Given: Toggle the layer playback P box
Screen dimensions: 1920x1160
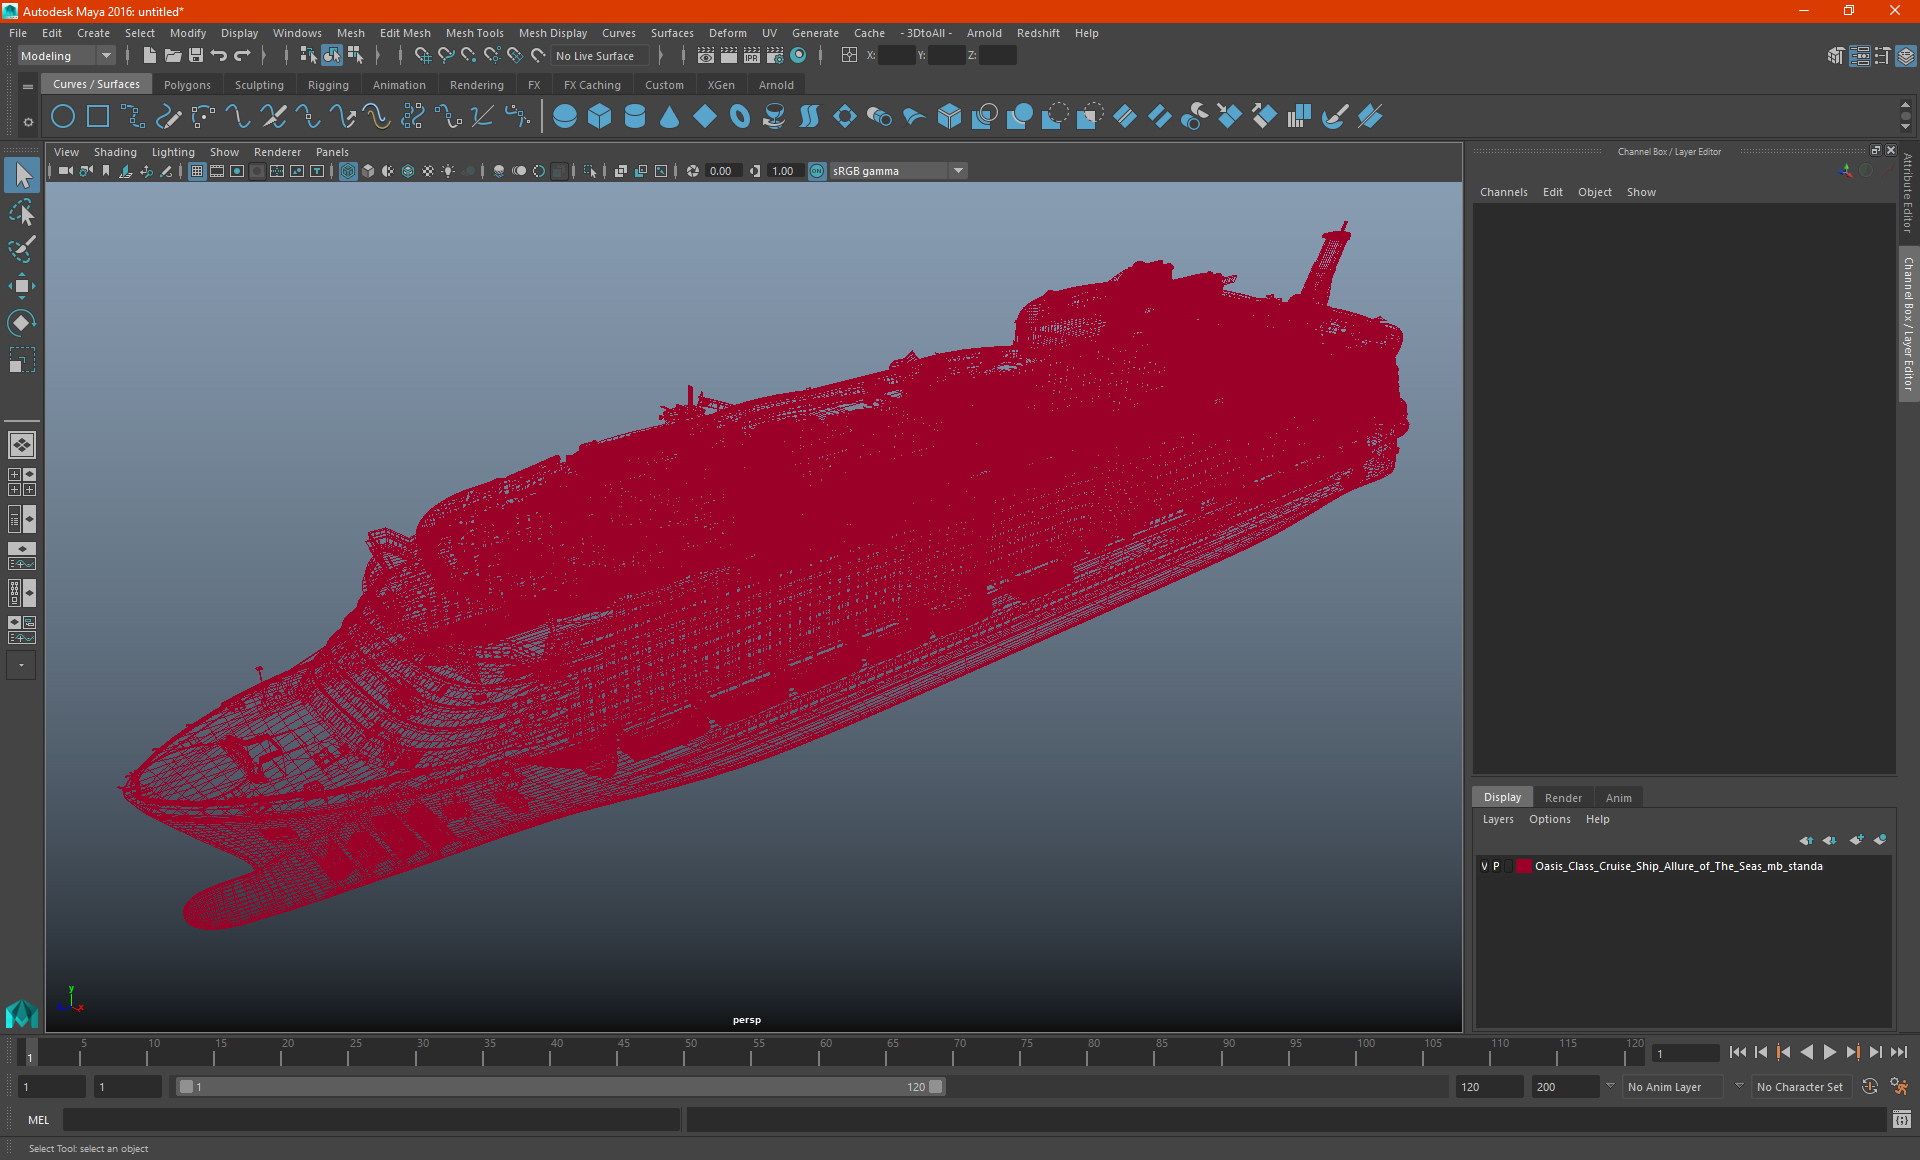Looking at the screenshot, I should 1496,866.
